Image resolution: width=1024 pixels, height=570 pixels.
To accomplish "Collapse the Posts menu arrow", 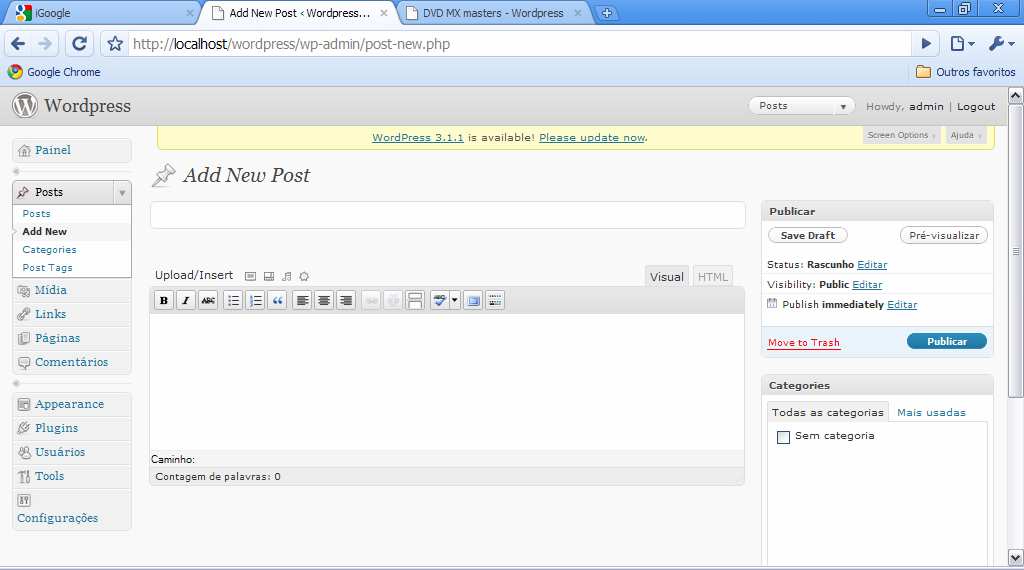I will pyautogui.click(x=121, y=193).
